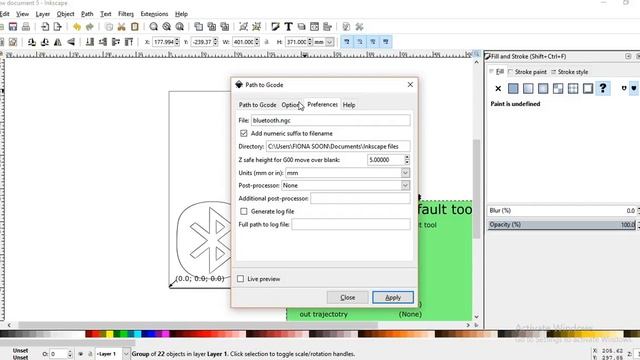Toggle the last blue transform-affect button

coord(386,42)
